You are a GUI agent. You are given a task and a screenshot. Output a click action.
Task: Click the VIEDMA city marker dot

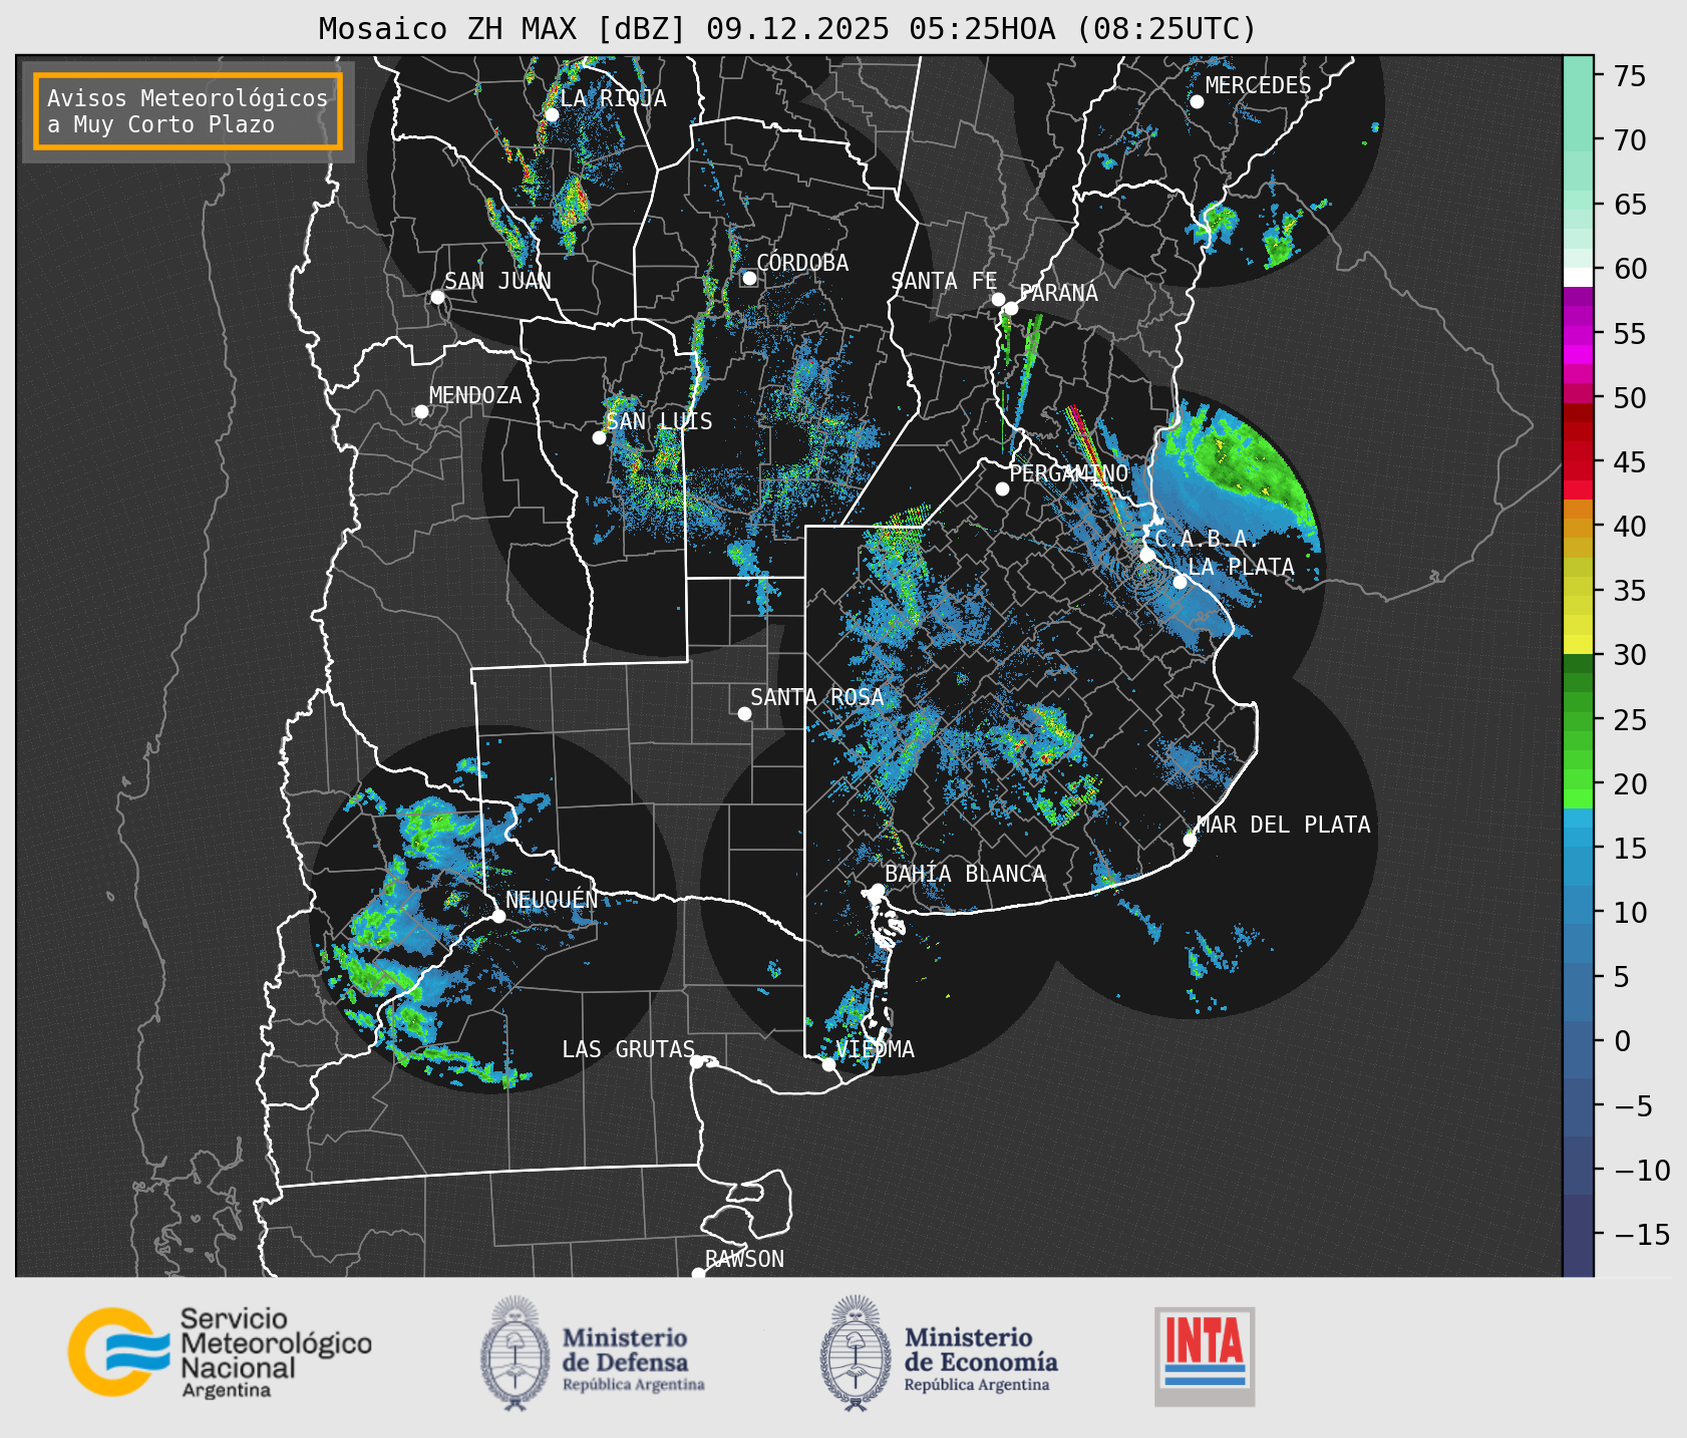pos(829,1064)
